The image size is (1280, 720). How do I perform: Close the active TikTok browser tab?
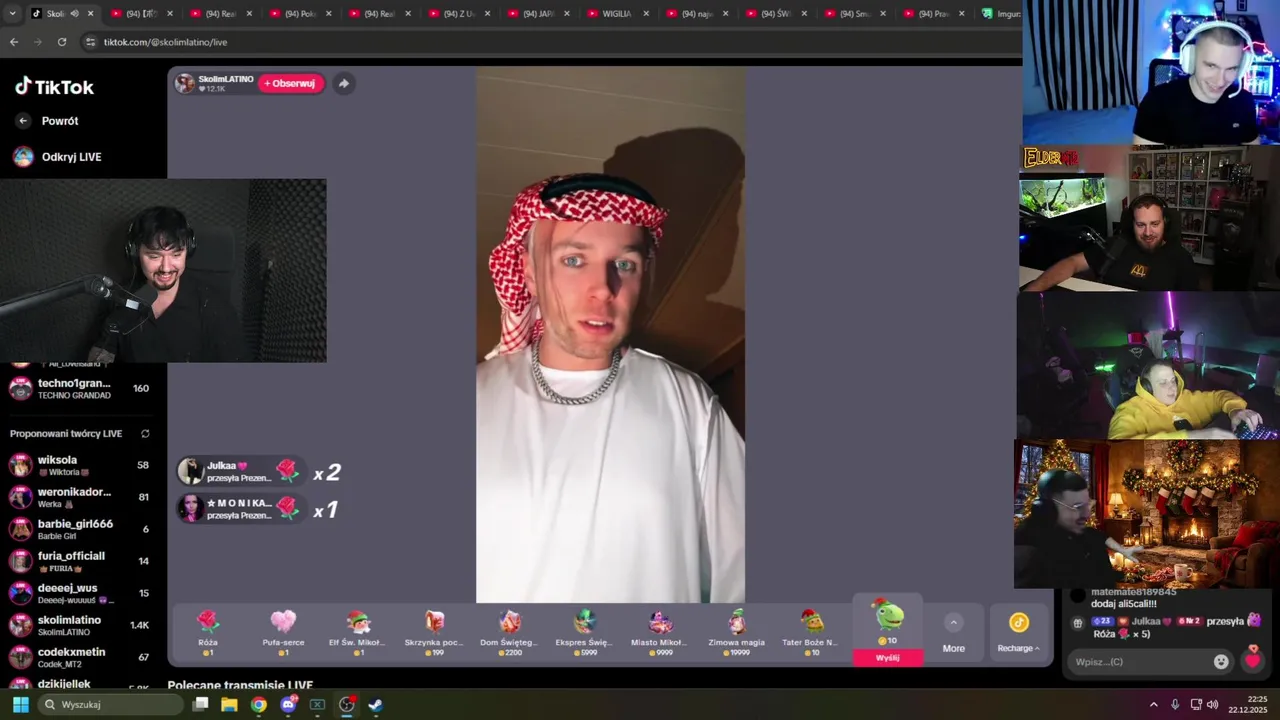coord(90,14)
